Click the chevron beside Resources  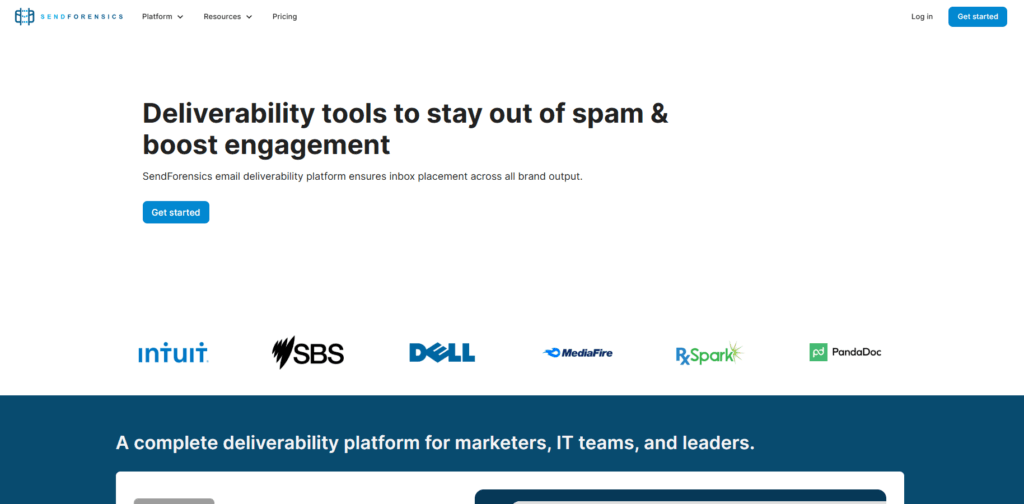coord(249,17)
